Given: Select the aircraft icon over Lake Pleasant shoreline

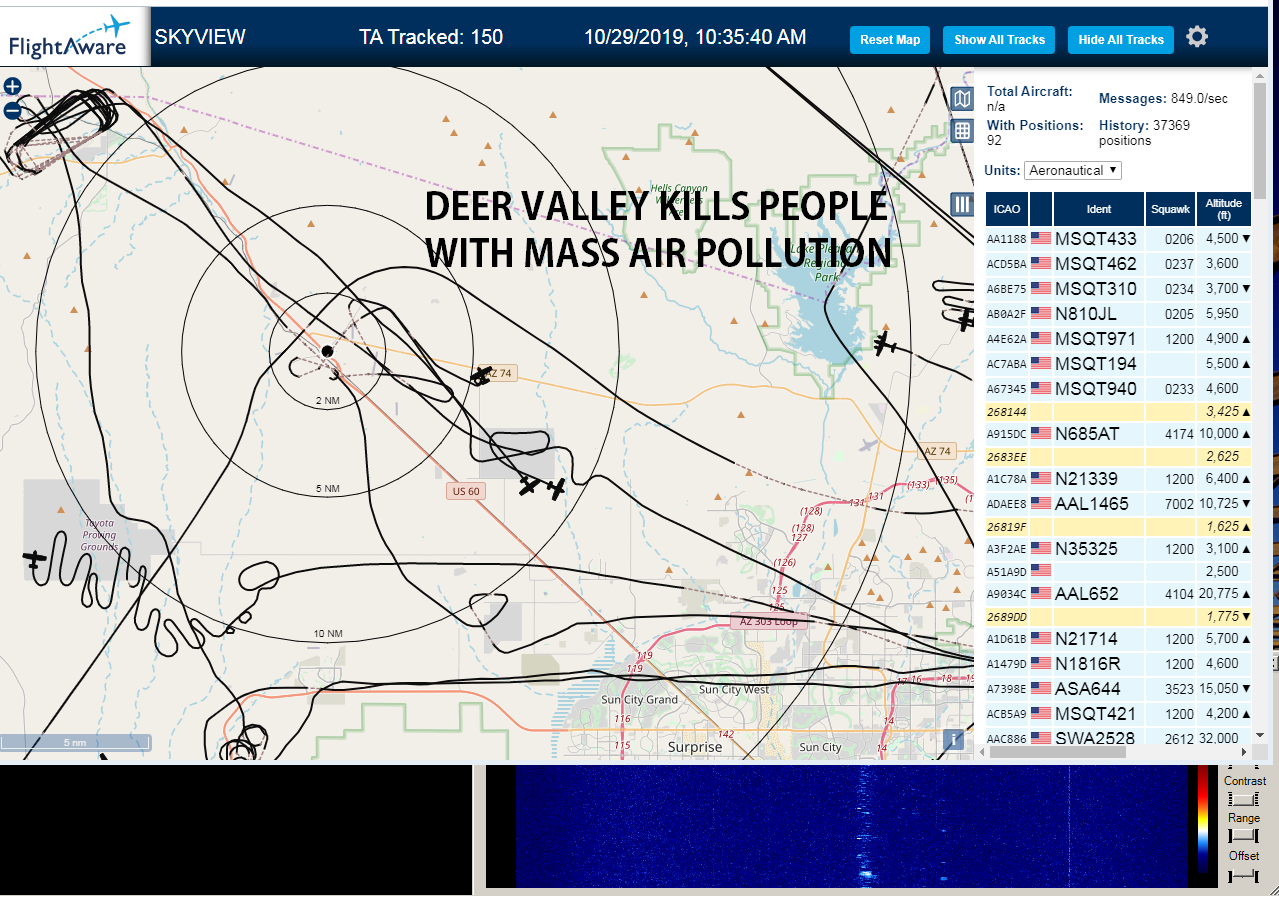Looking at the screenshot, I should click(x=884, y=345).
